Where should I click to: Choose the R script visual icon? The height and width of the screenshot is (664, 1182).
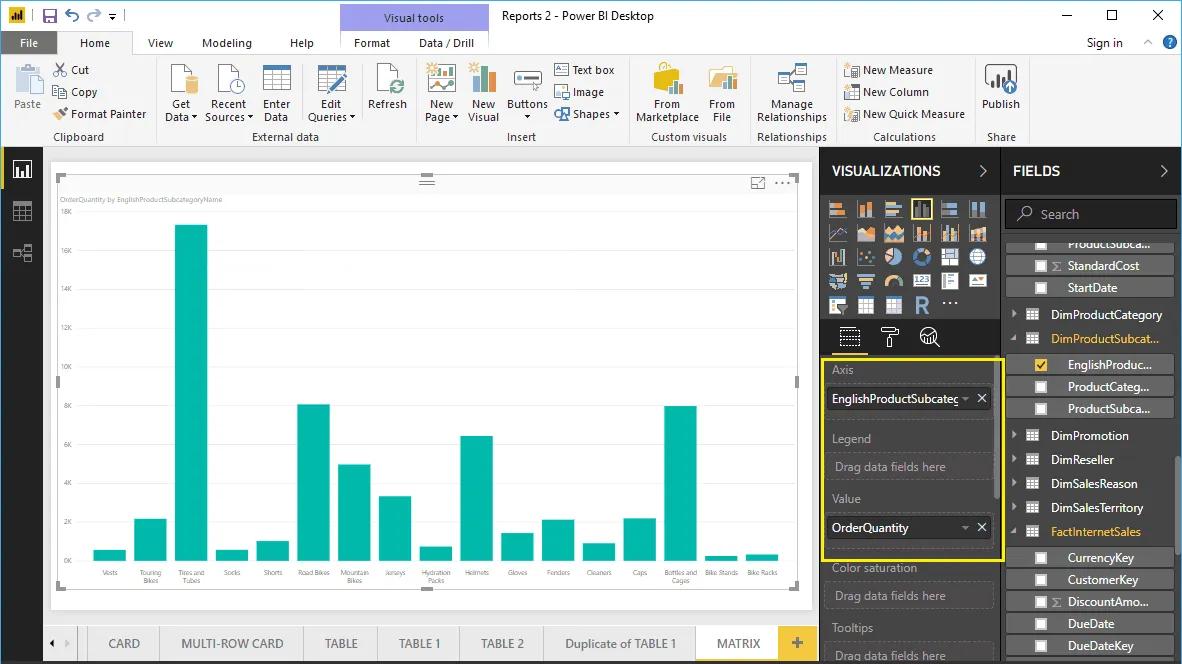[x=921, y=305]
